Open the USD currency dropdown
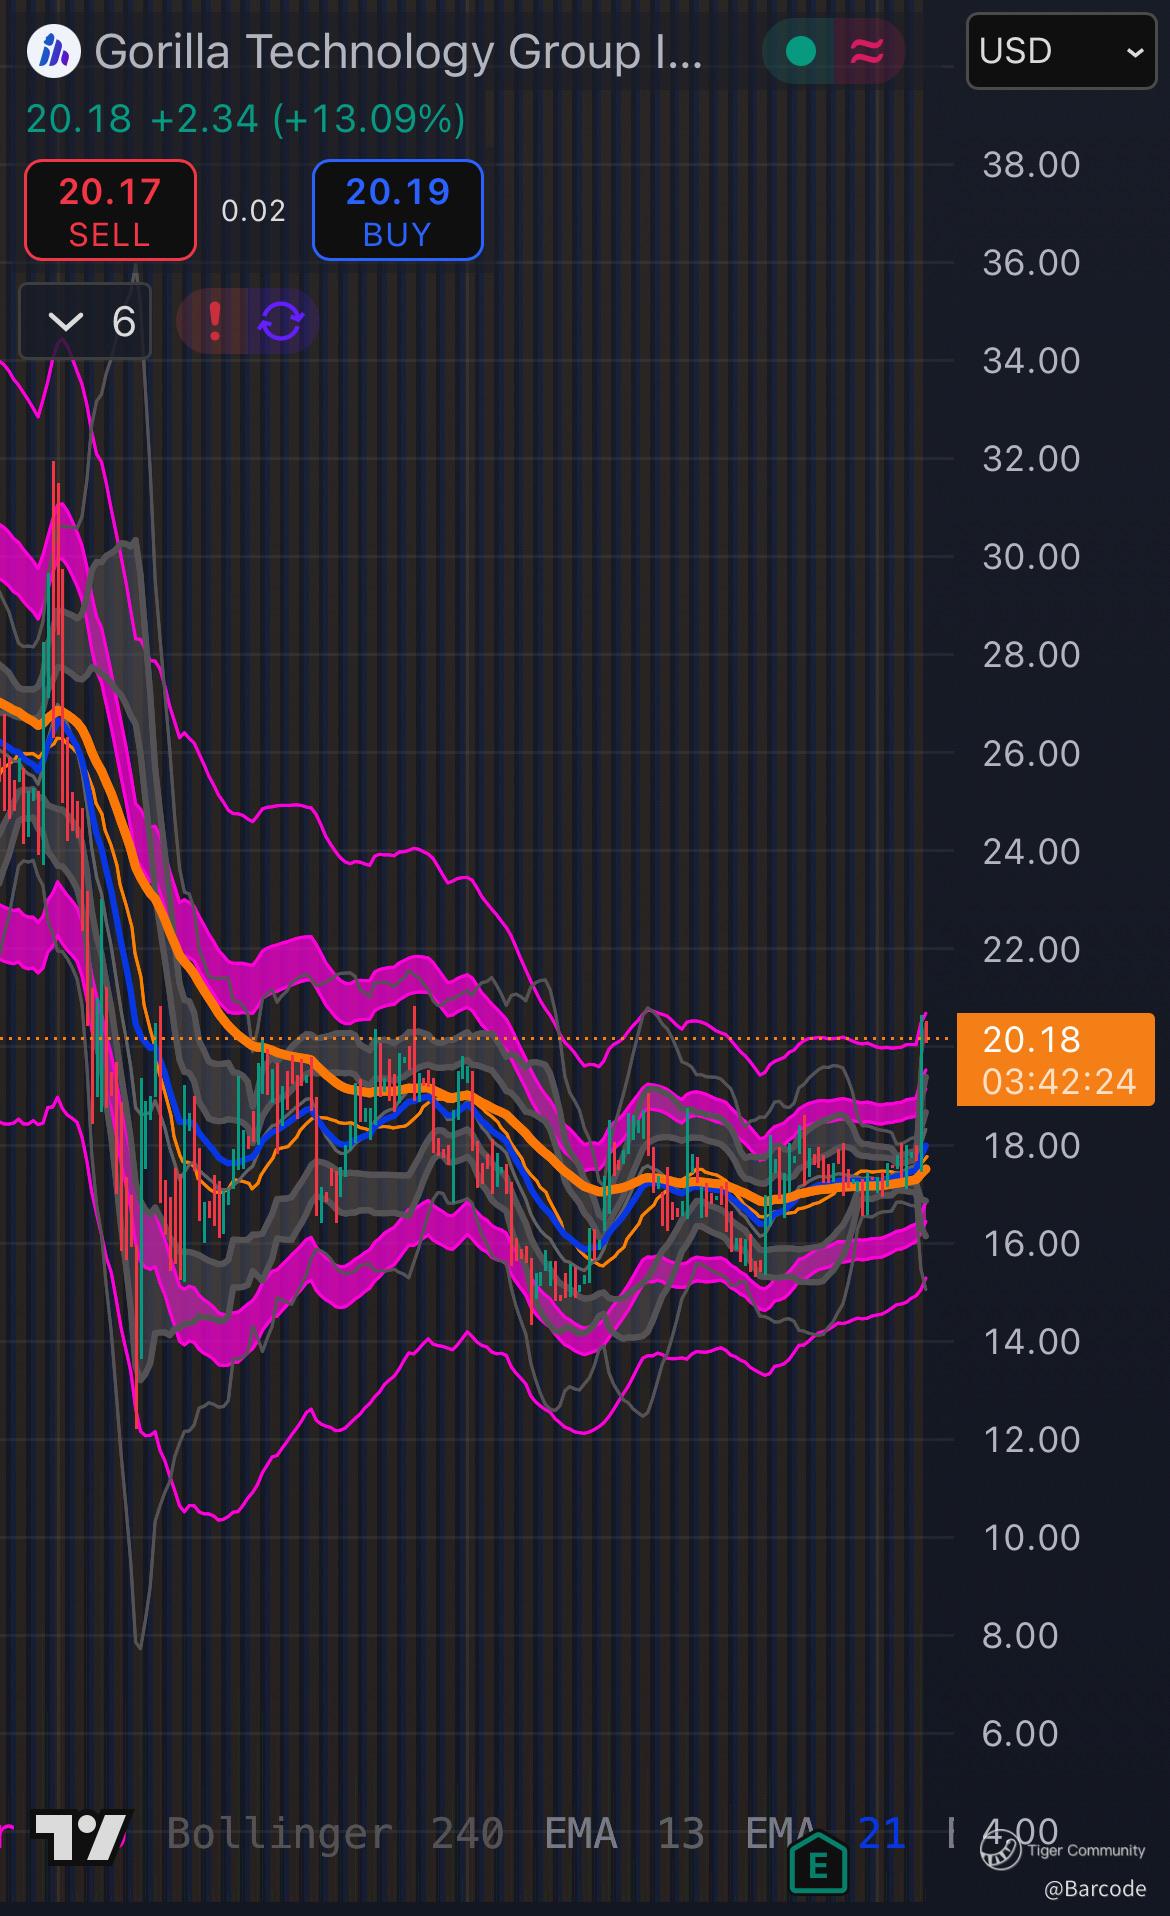 [1062, 51]
